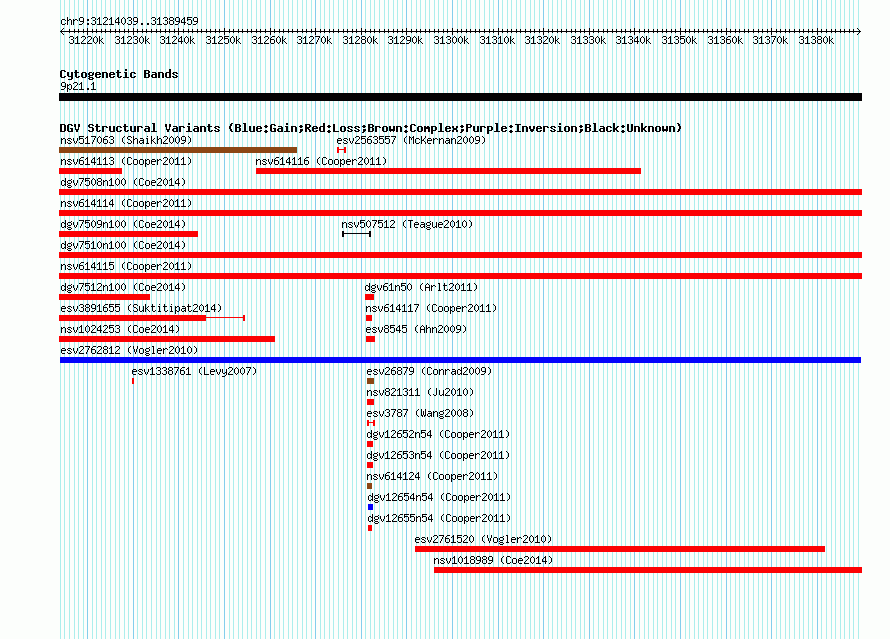The image size is (890, 639).
Task: Select the red nsv1024253 loss bar
Action: pyautogui.click(x=167, y=339)
